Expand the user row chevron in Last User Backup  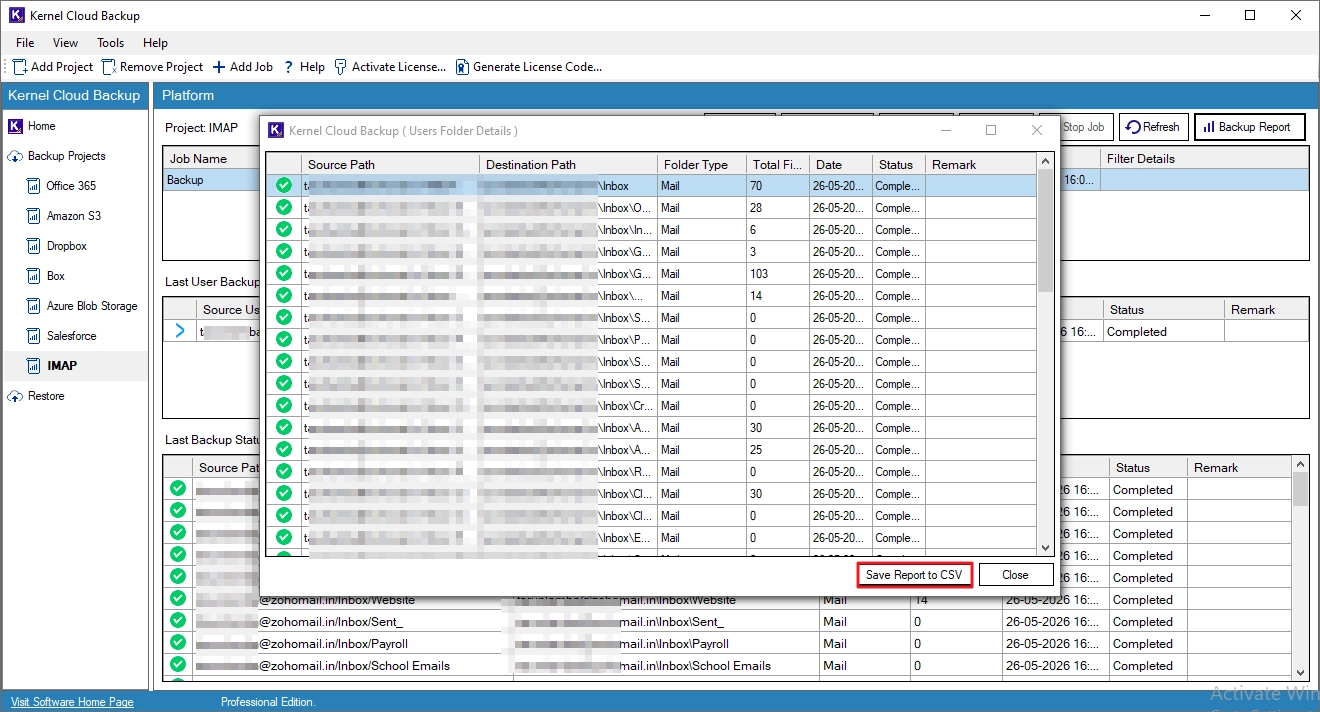coord(180,331)
